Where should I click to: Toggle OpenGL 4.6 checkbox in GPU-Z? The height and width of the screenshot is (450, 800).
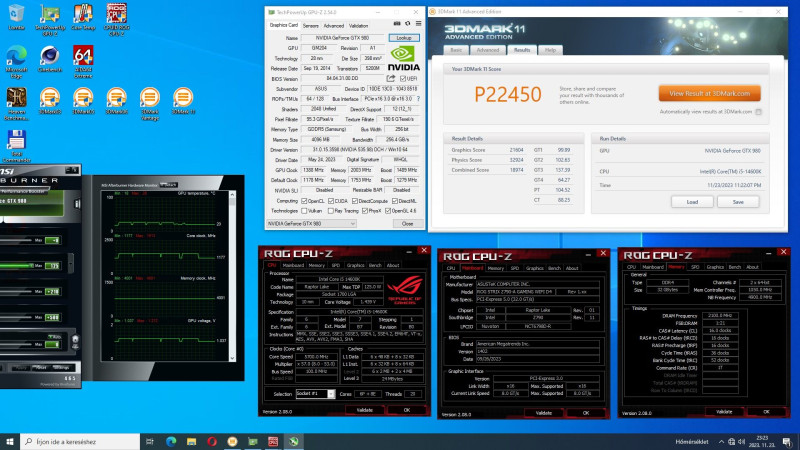pos(388,211)
